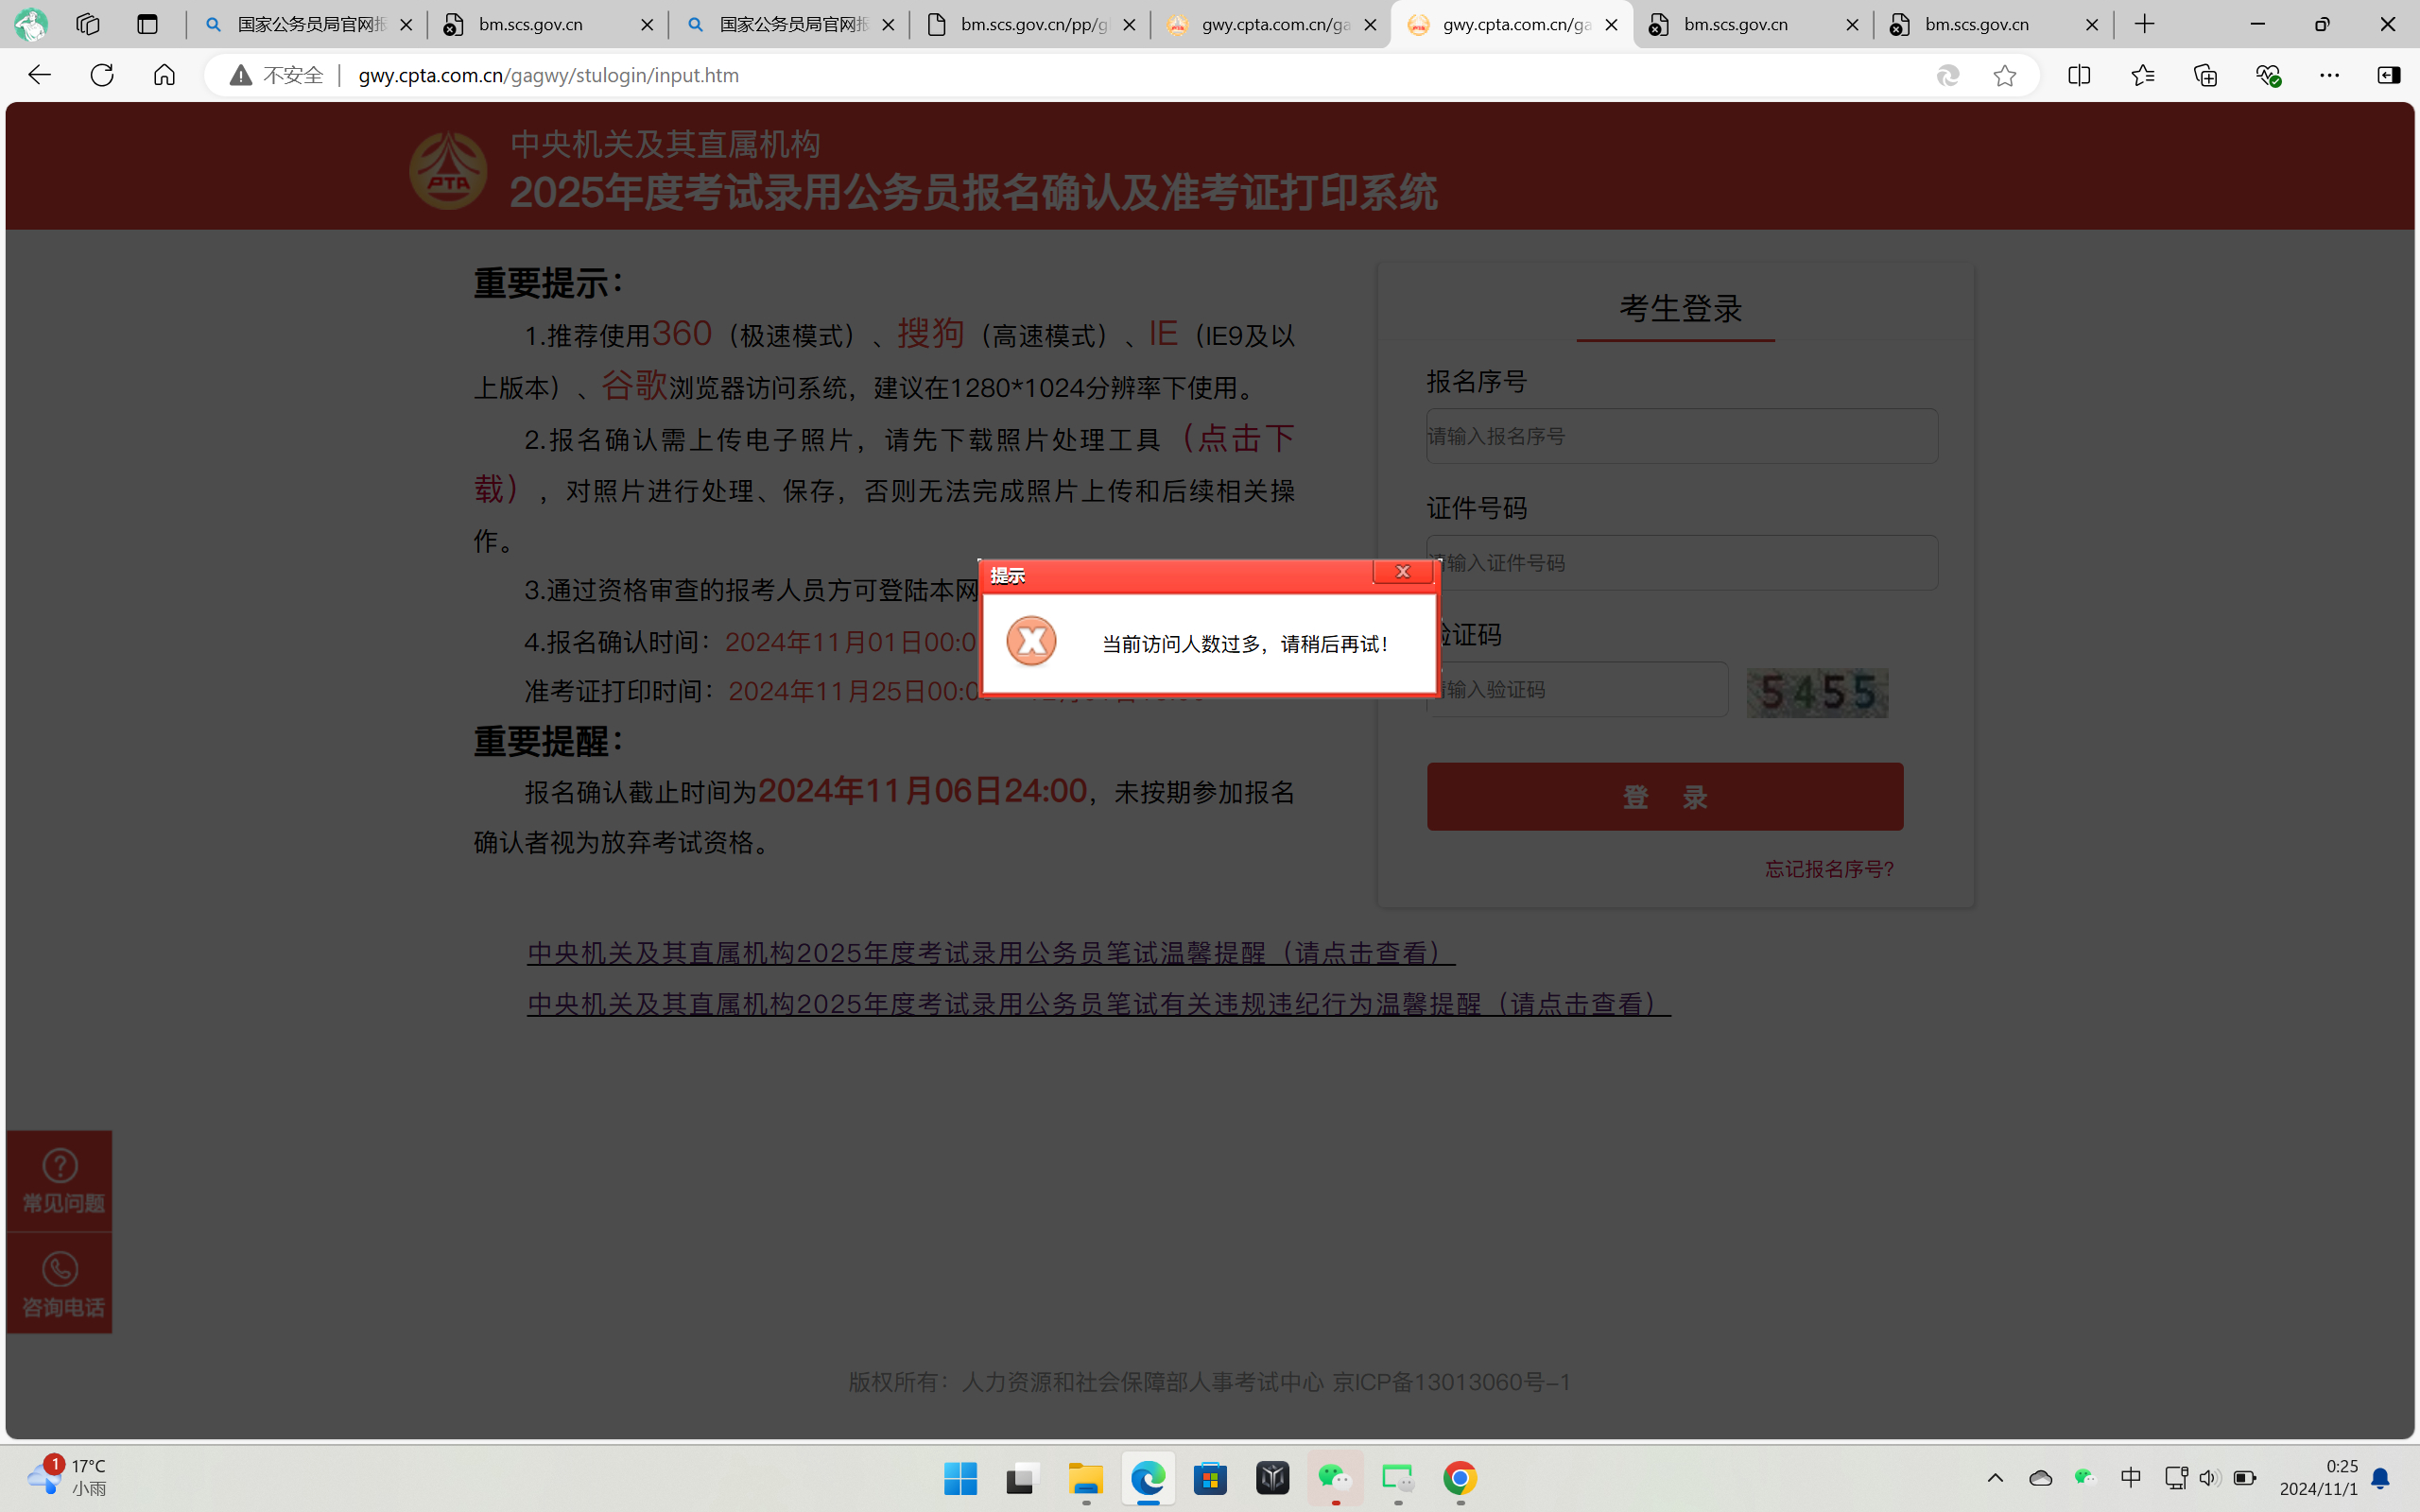Open the clock and date 0:25
Screen dimensions: 2420x1512
(2318, 1477)
